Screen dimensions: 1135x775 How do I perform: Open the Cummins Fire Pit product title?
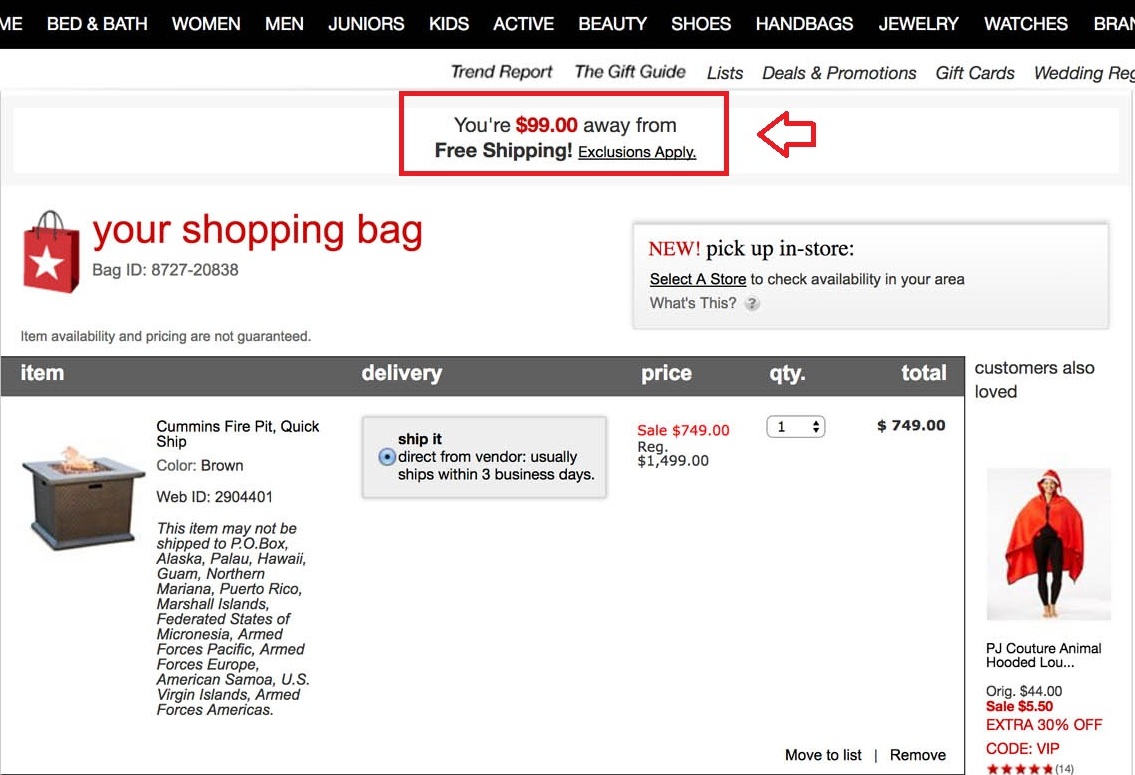(237, 433)
